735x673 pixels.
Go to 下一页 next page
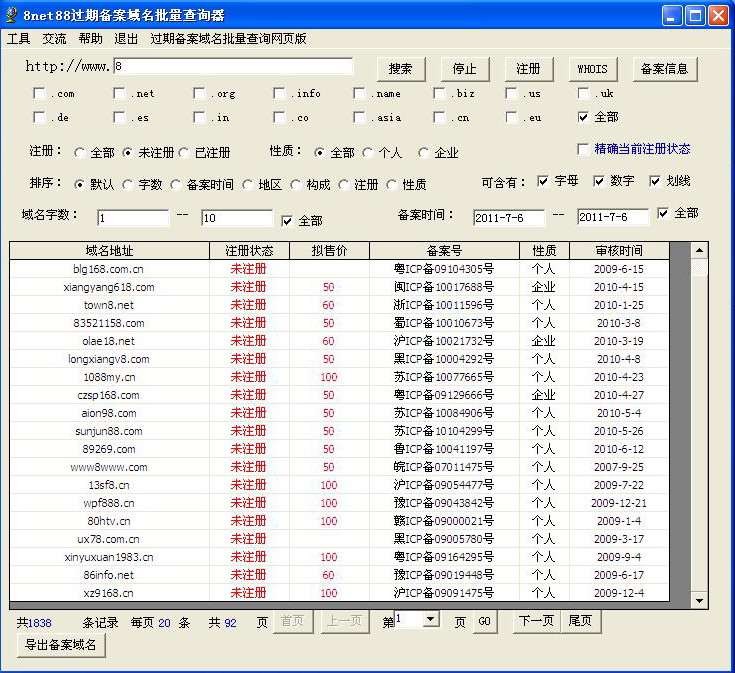[x=536, y=621]
